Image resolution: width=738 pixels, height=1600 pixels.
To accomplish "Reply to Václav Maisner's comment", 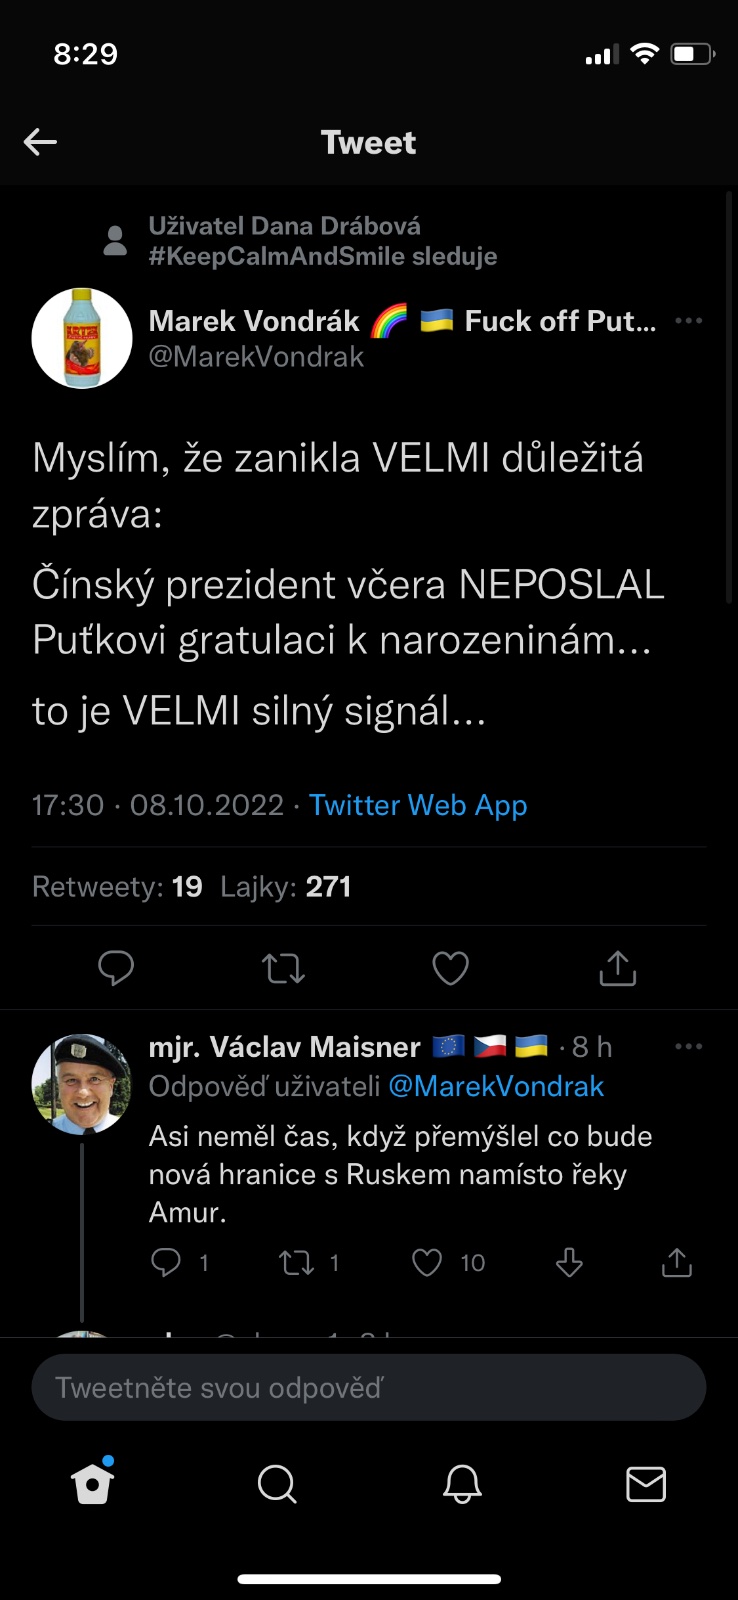I will (166, 1263).
